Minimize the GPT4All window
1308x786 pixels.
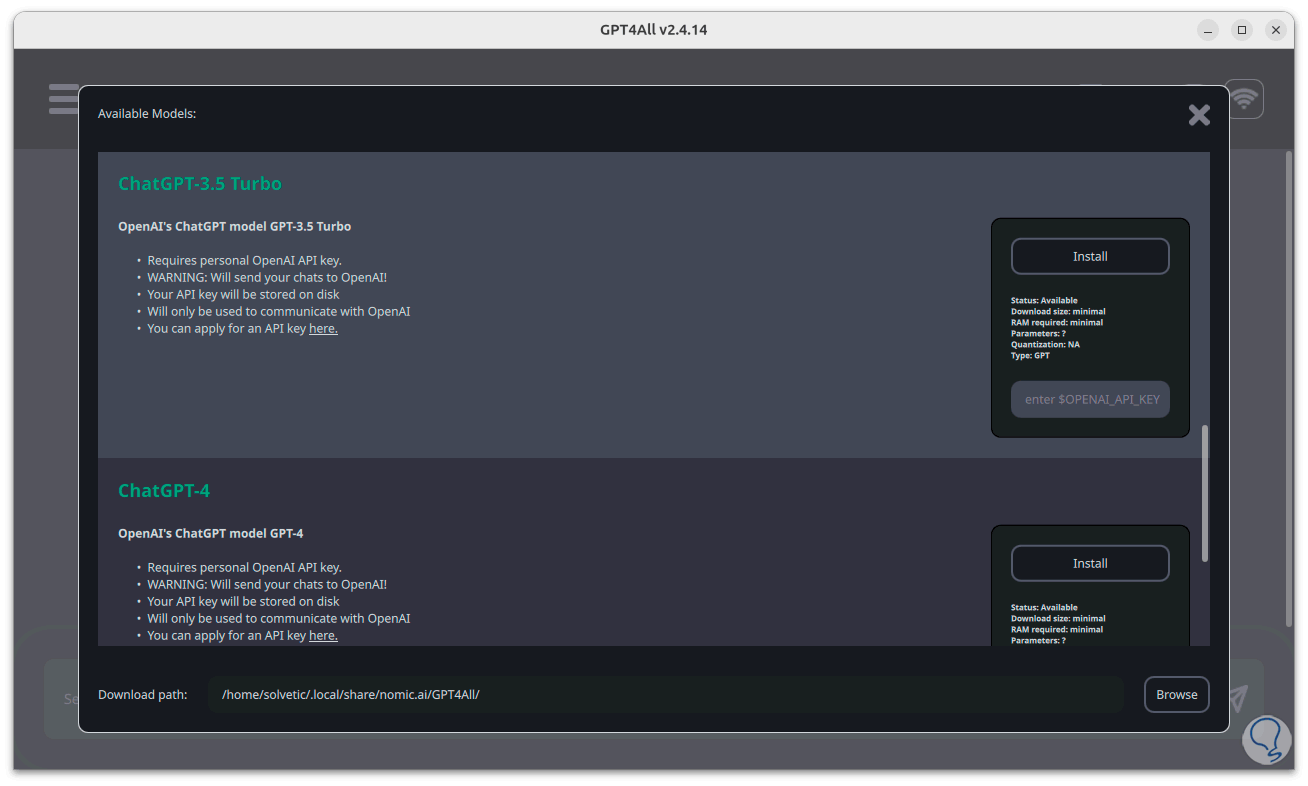tap(1208, 30)
